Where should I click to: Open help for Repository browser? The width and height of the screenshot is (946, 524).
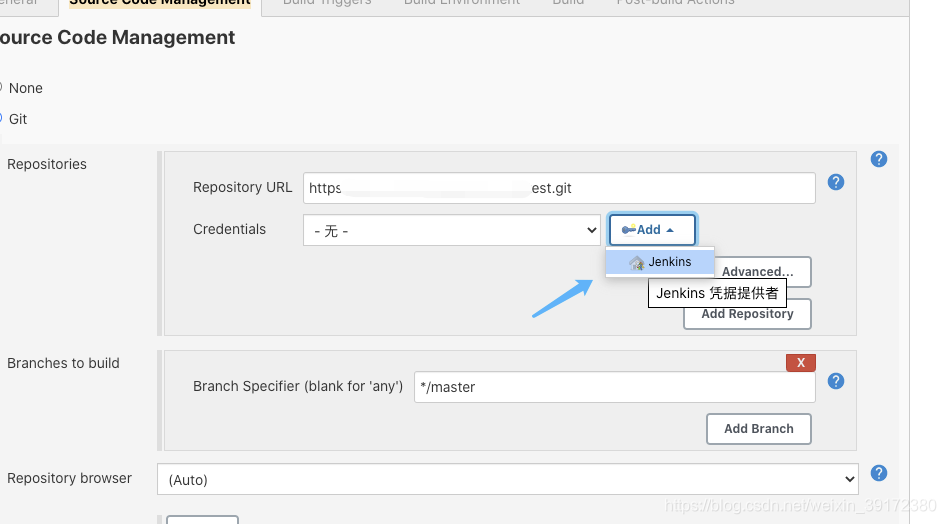(878, 473)
